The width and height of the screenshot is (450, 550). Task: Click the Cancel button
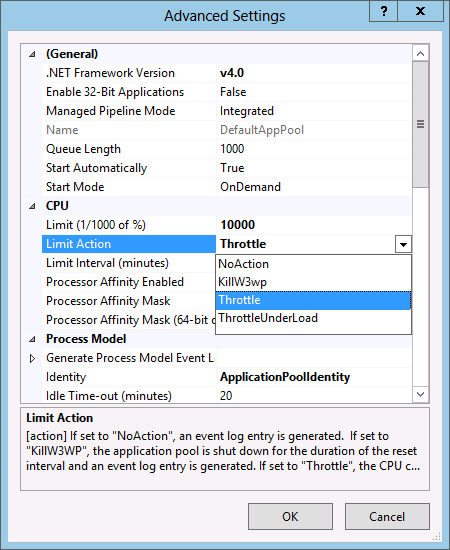coord(387,516)
